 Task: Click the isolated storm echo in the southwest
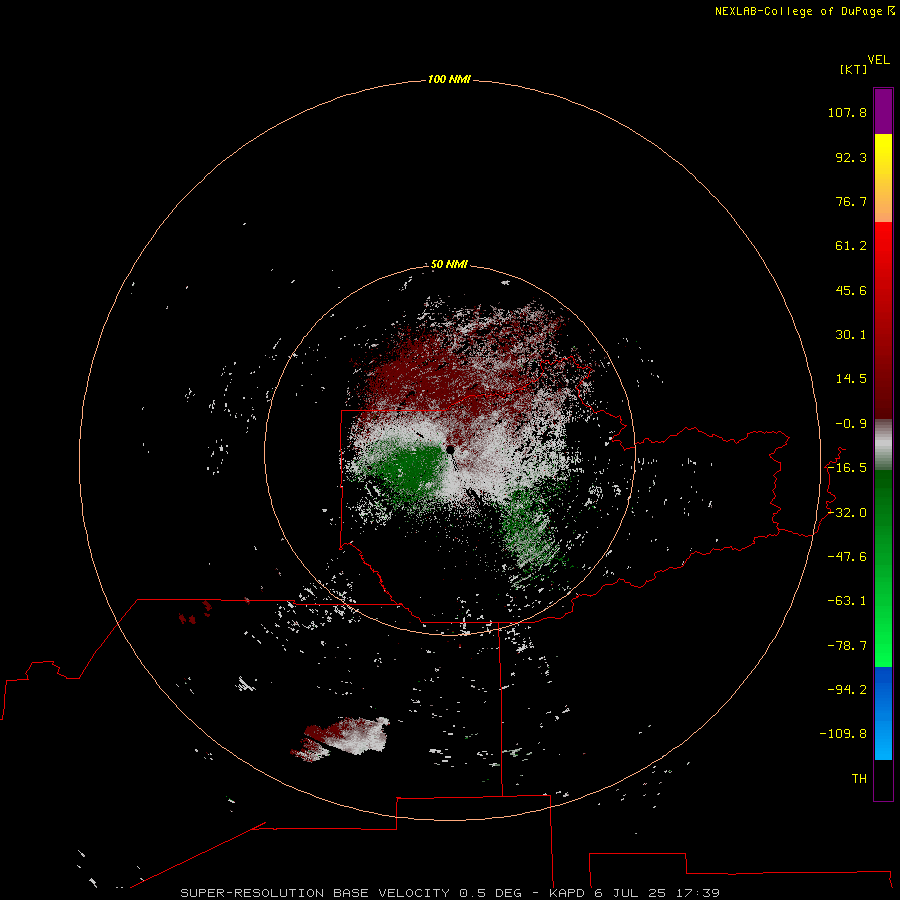[x=342, y=739]
